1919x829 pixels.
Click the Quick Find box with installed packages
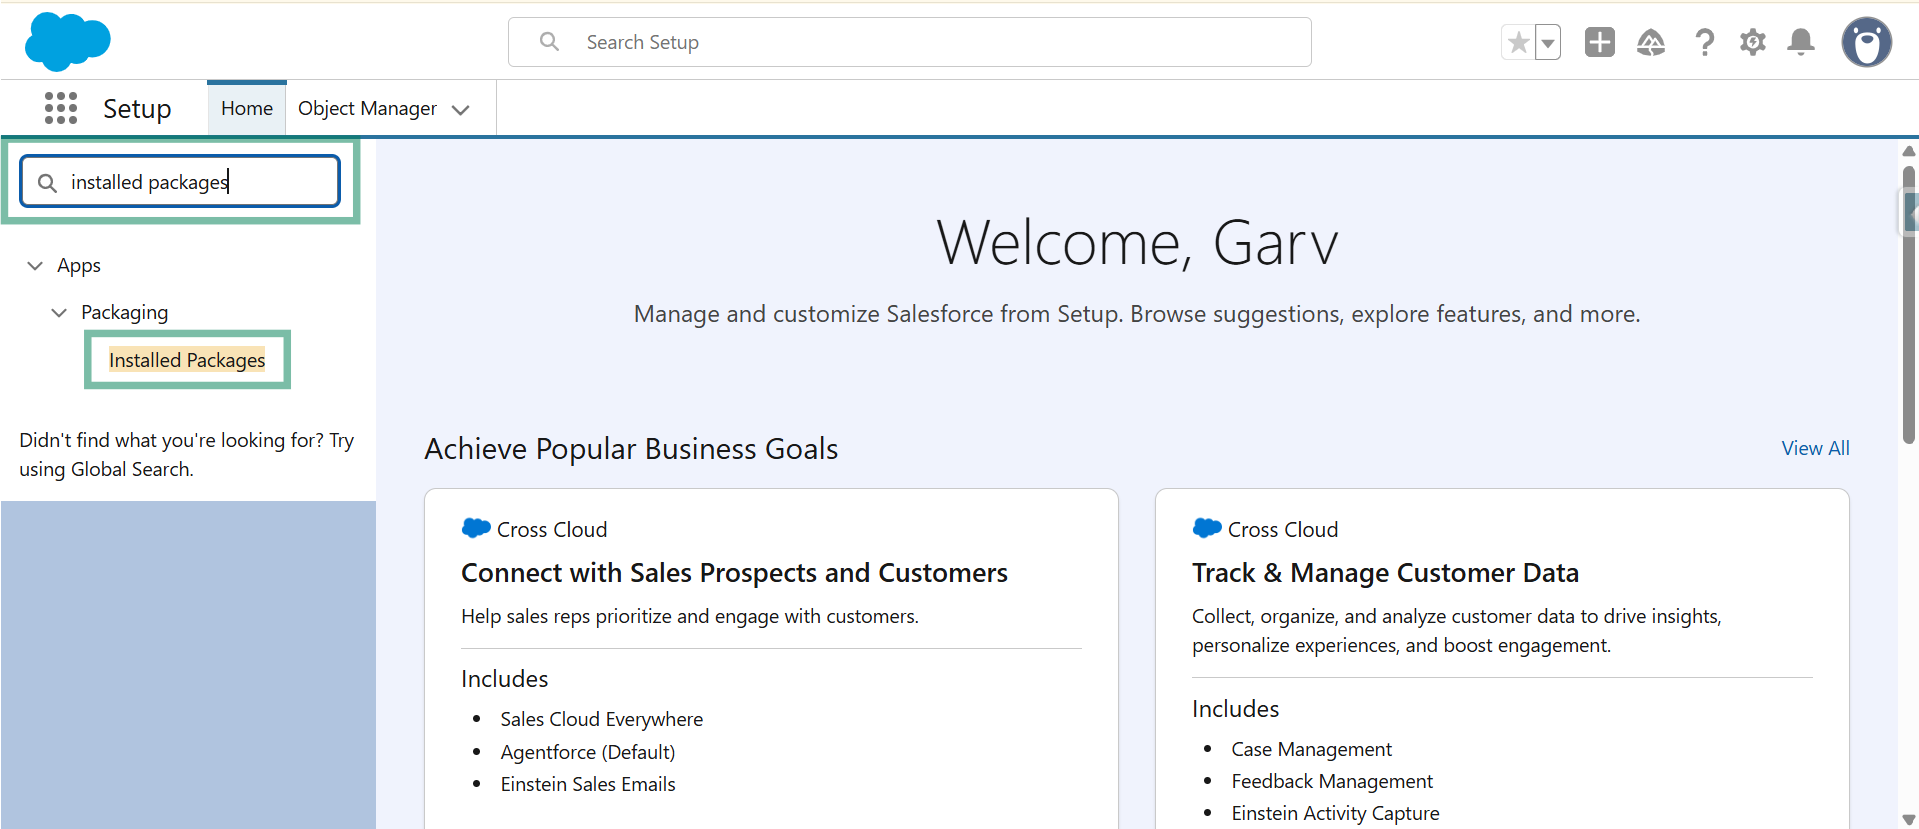180,182
